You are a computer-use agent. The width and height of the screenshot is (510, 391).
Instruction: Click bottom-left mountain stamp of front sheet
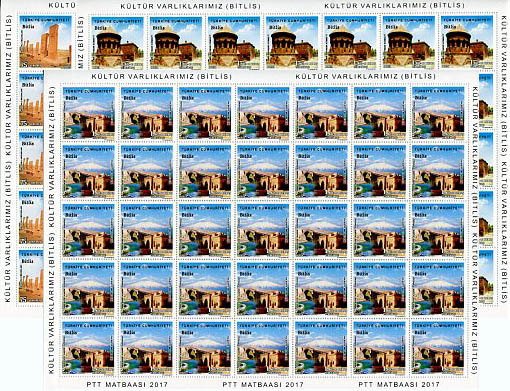coord(88,348)
